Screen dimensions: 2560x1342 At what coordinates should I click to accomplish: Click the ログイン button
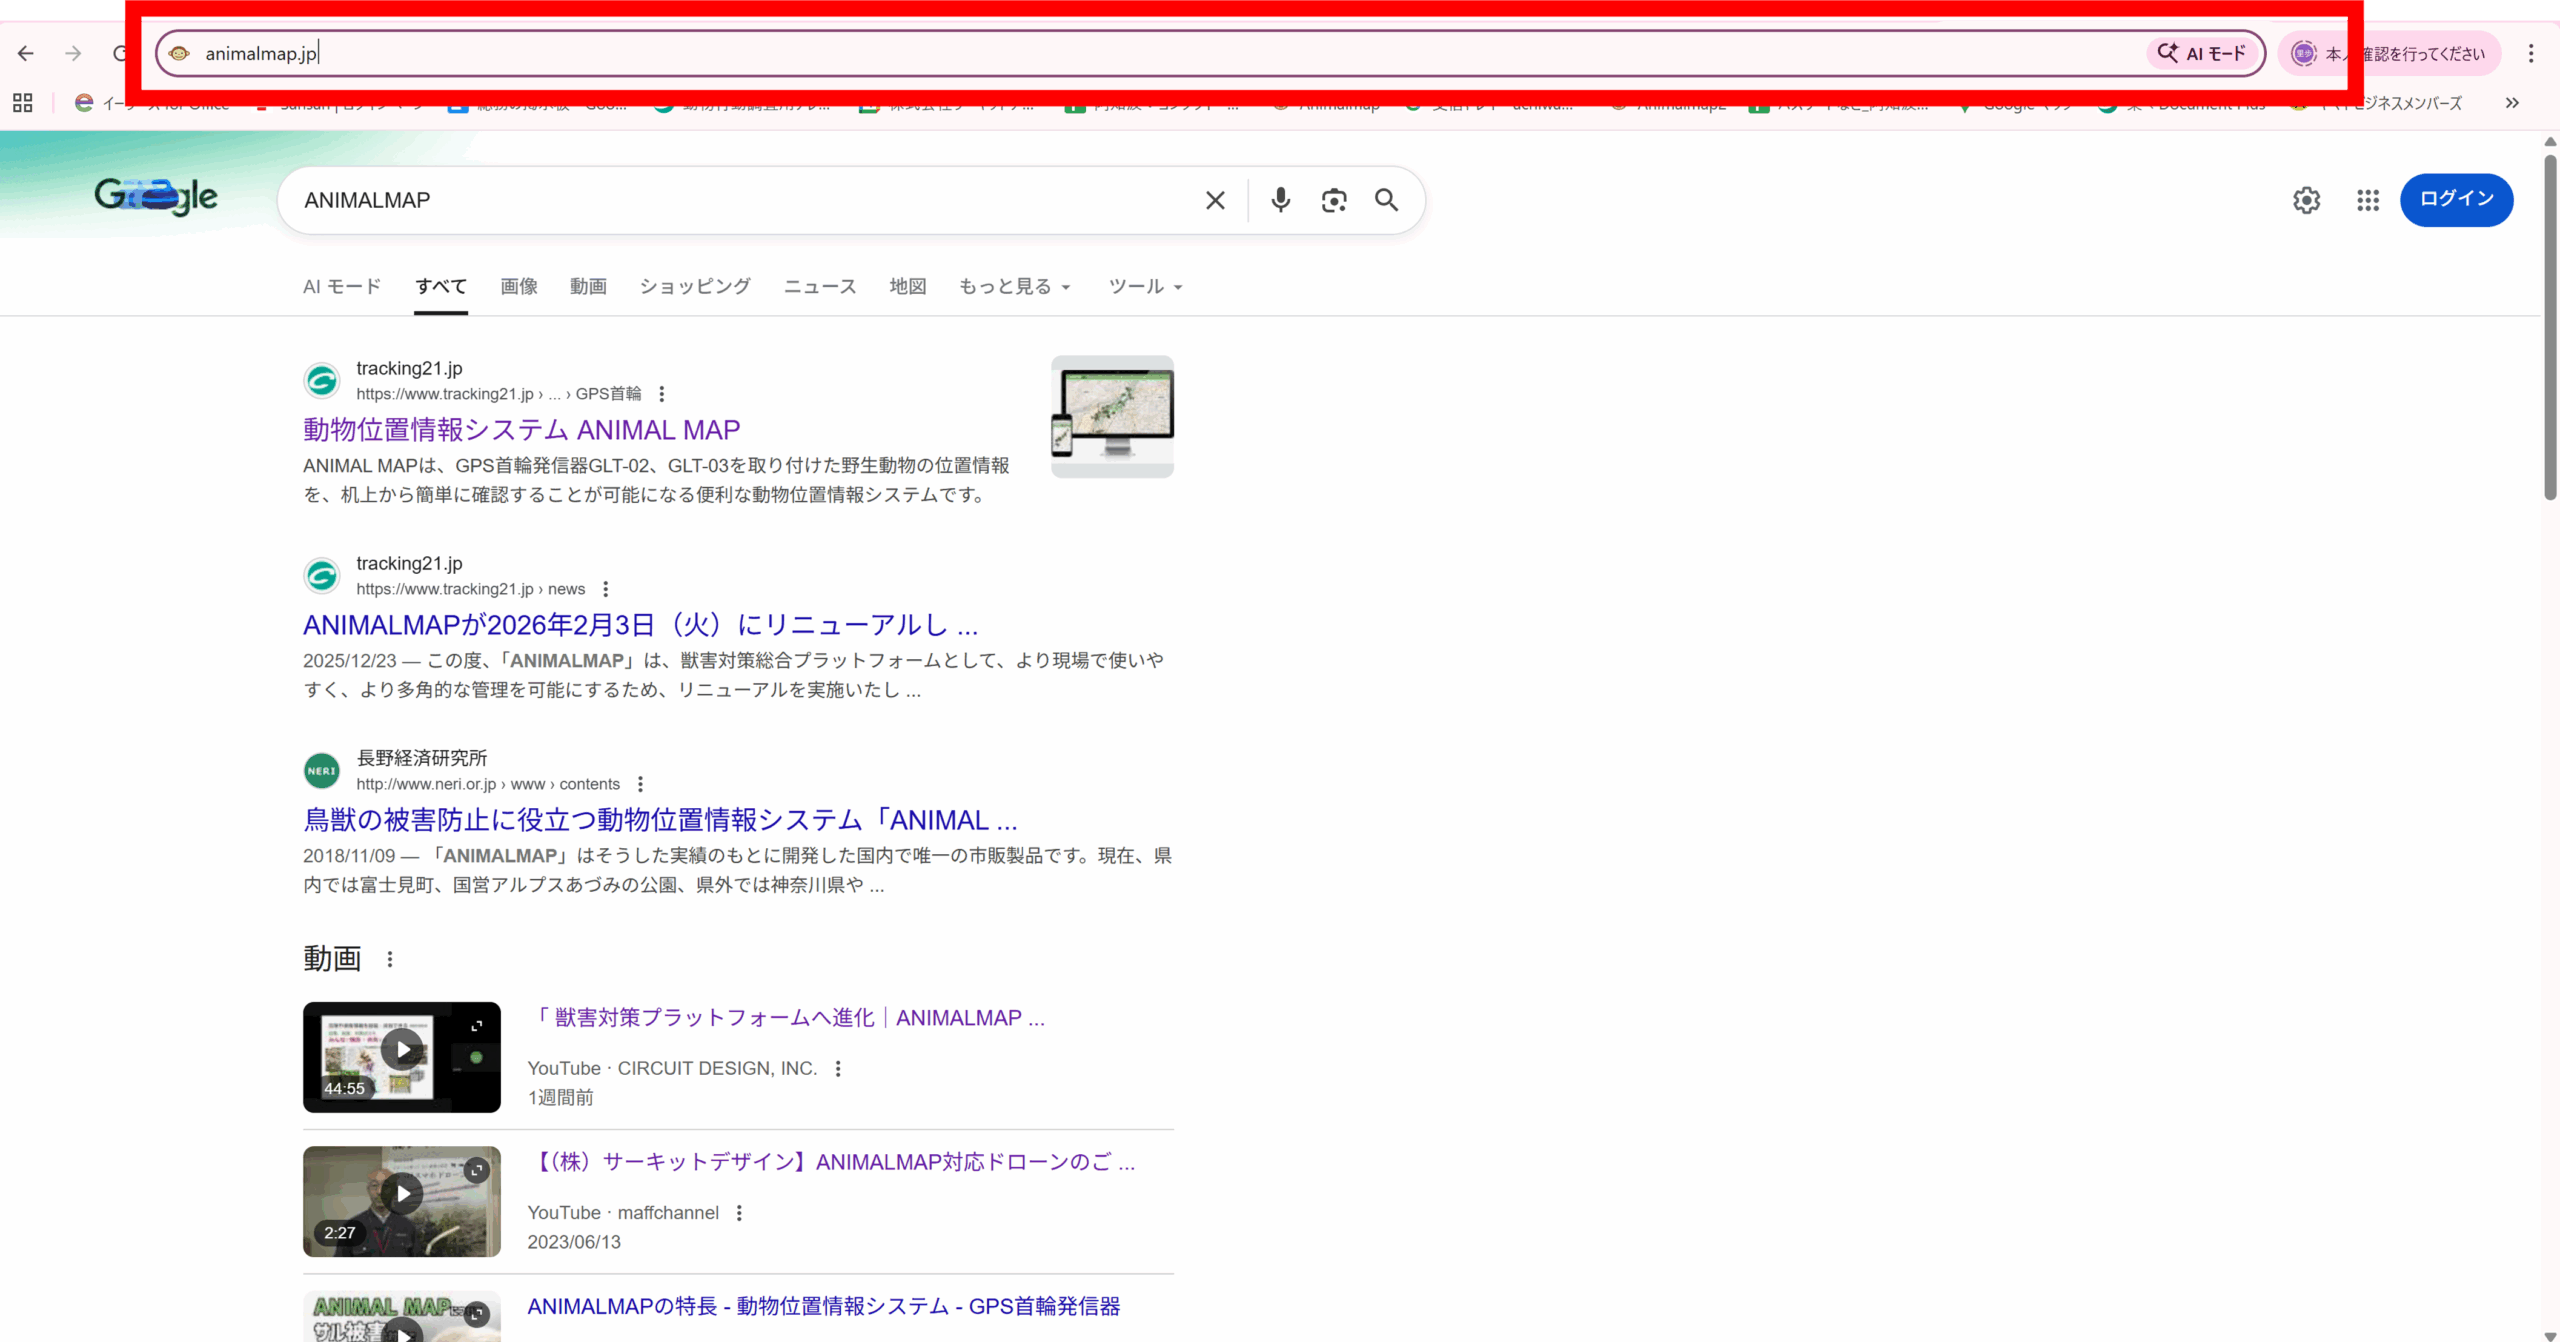tap(2456, 199)
